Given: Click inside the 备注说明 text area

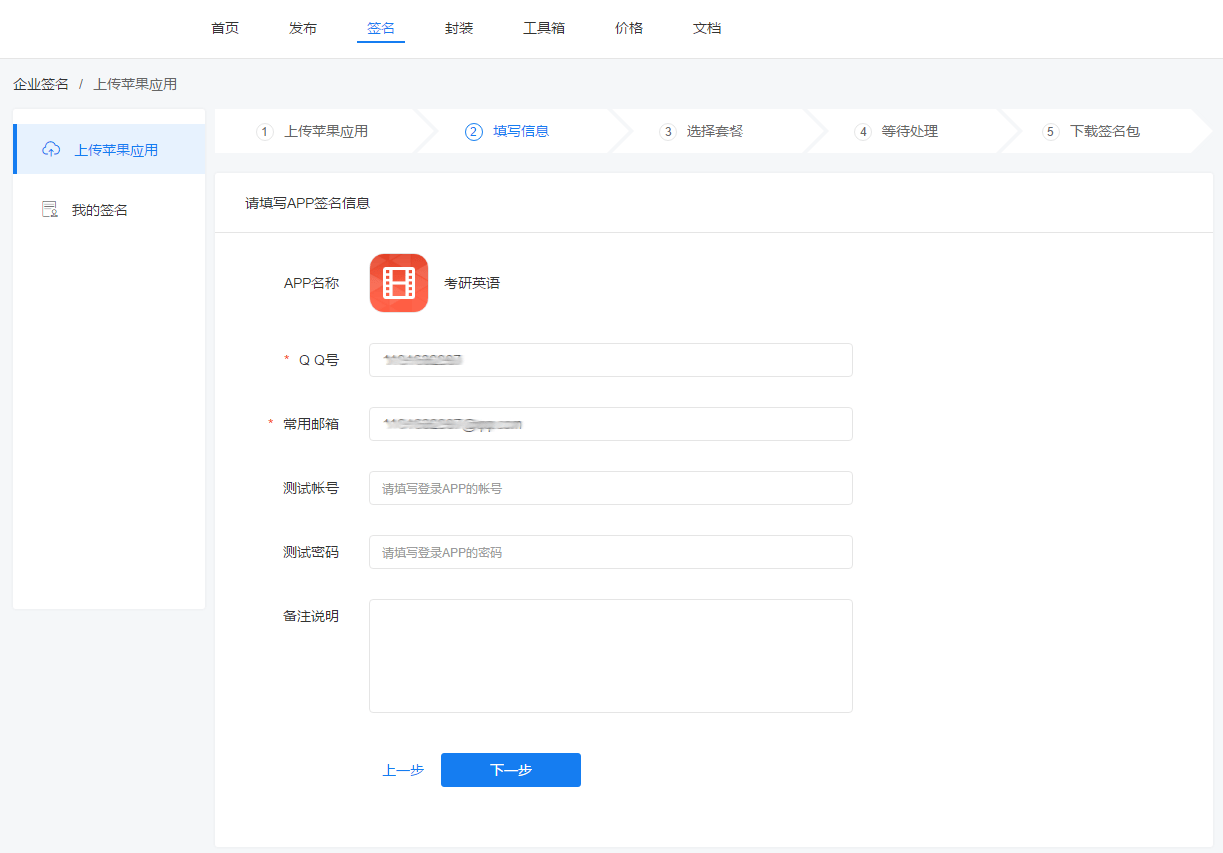Looking at the screenshot, I should [x=610, y=656].
